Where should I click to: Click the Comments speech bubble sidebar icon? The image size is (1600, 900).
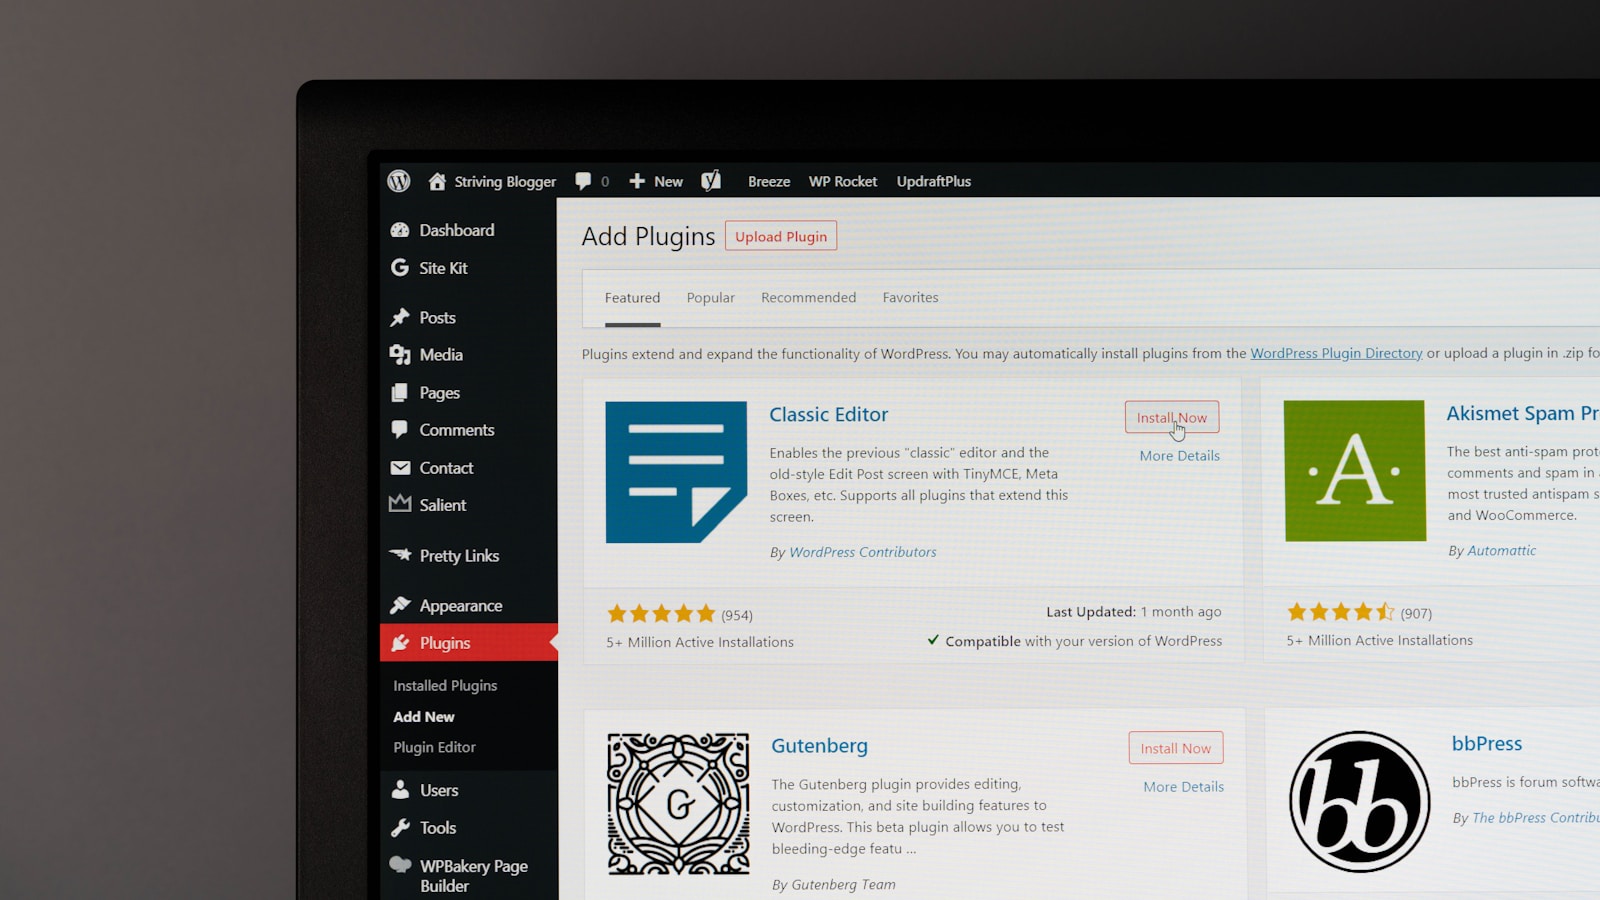point(400,430)
